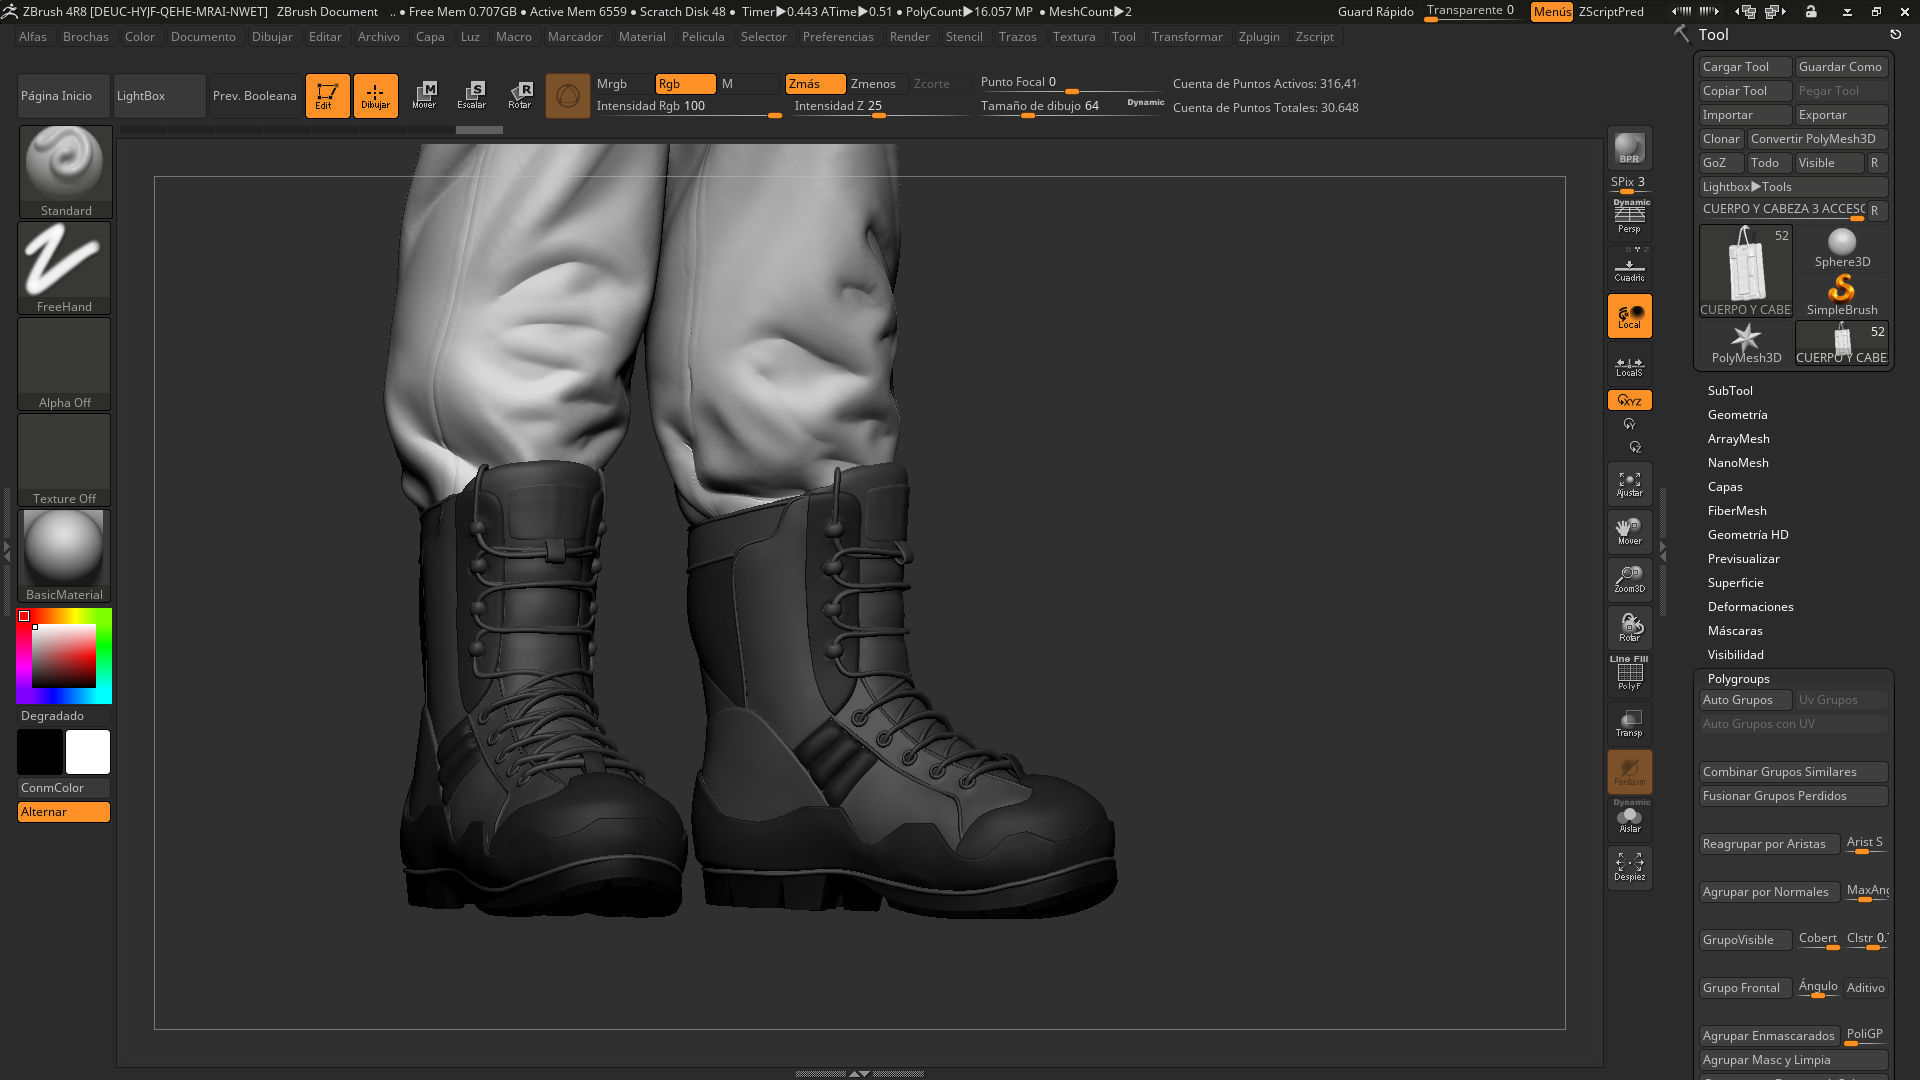Viewport: 1920px width, 1080px height.
Task: Open the BasicMaterial material picker
Action: tap(65, 555)
